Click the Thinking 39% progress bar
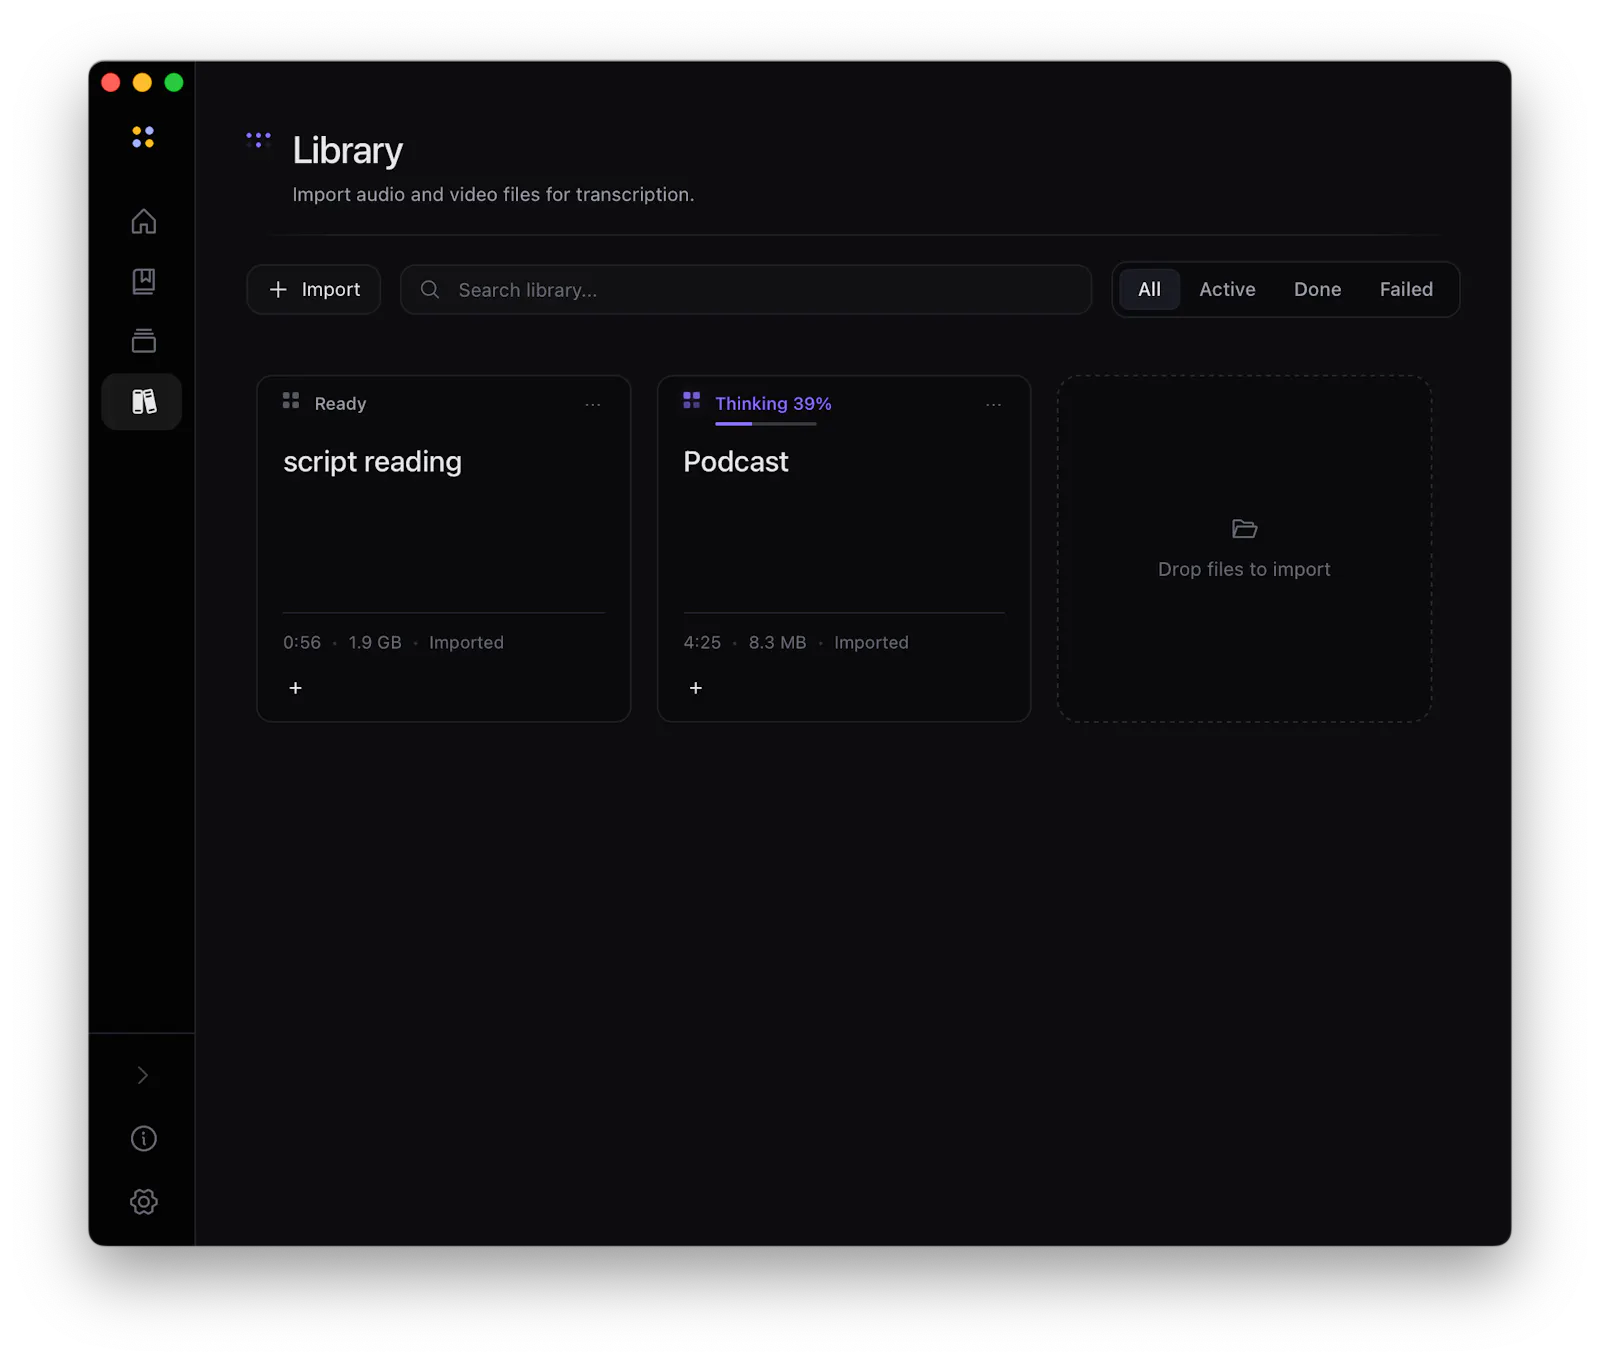Screen dimensions: 1600x1363 pos(766,424)
